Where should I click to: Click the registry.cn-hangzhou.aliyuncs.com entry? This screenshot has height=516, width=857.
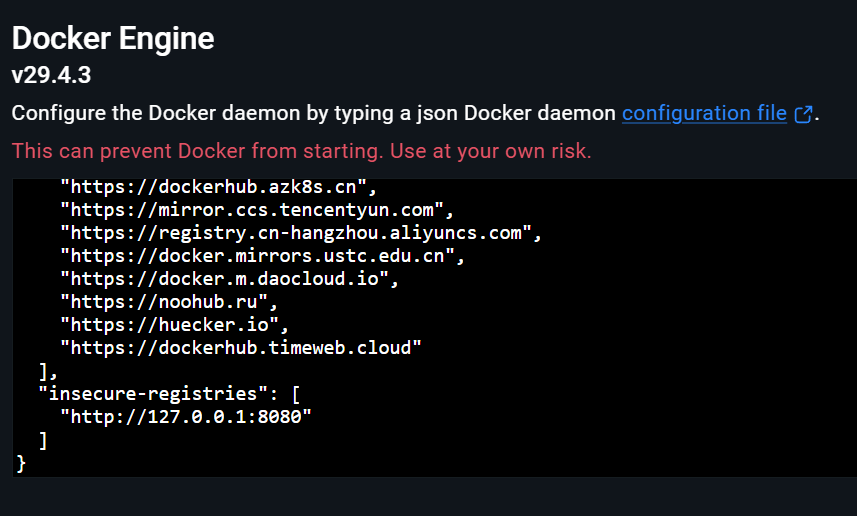301,233
